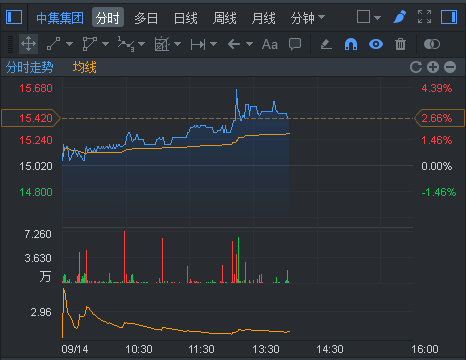The image size is (466, 360).
Task: Click the 7.260 volume axis label
Action: point(38,234)
